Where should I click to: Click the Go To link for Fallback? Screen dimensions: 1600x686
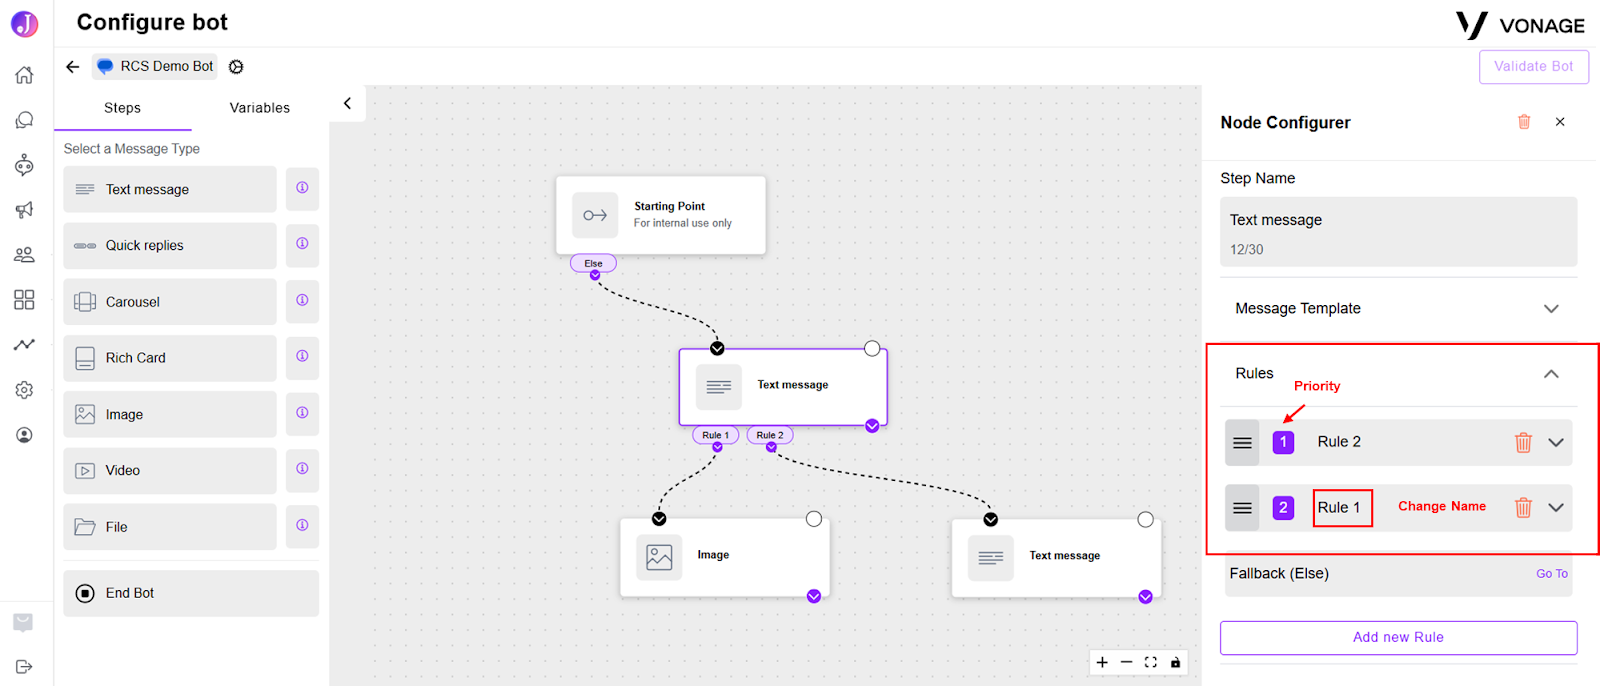tap(1552, 574)
